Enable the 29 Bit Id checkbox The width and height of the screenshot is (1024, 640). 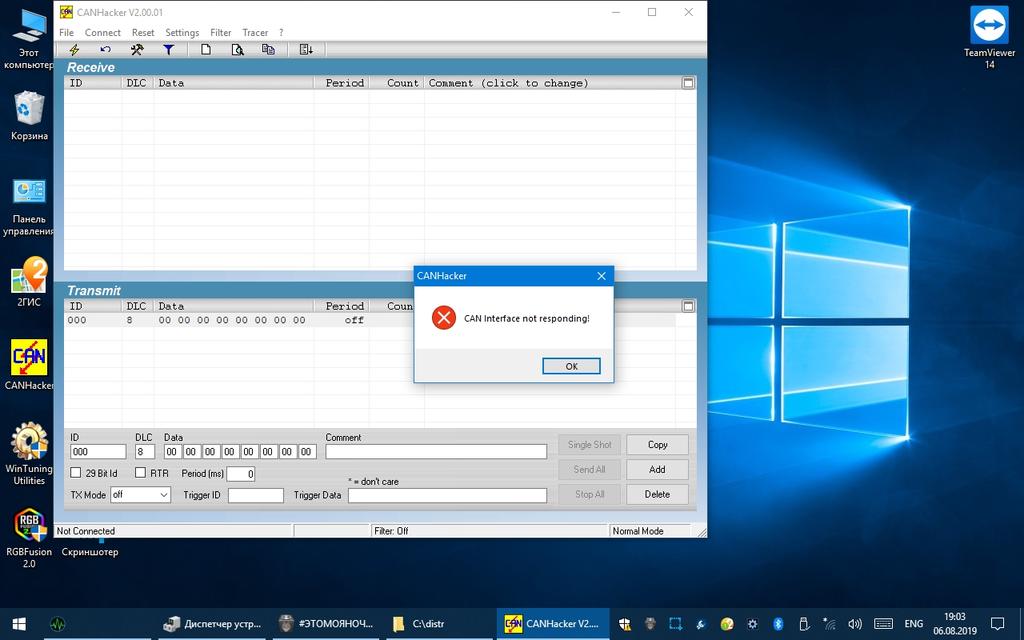[76, 473]
